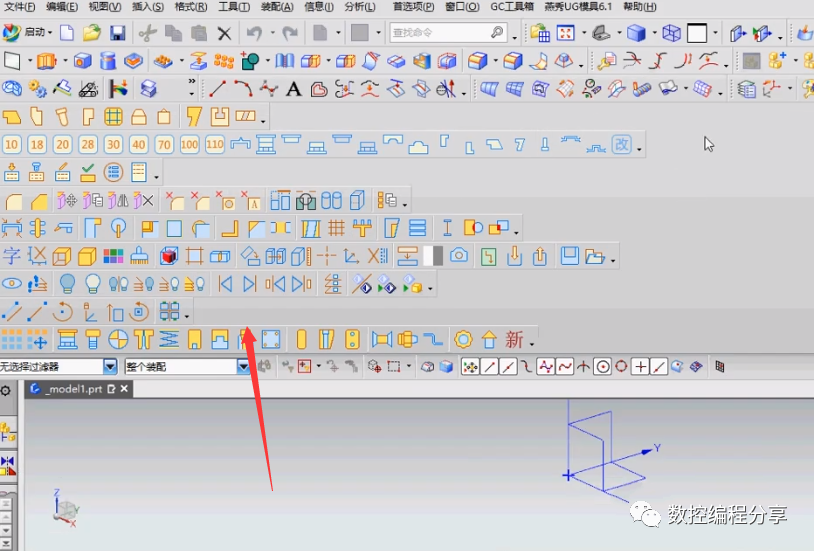The image size is (814, 551).
Task: Toggle Intersection snap
Action: point(583,367)
